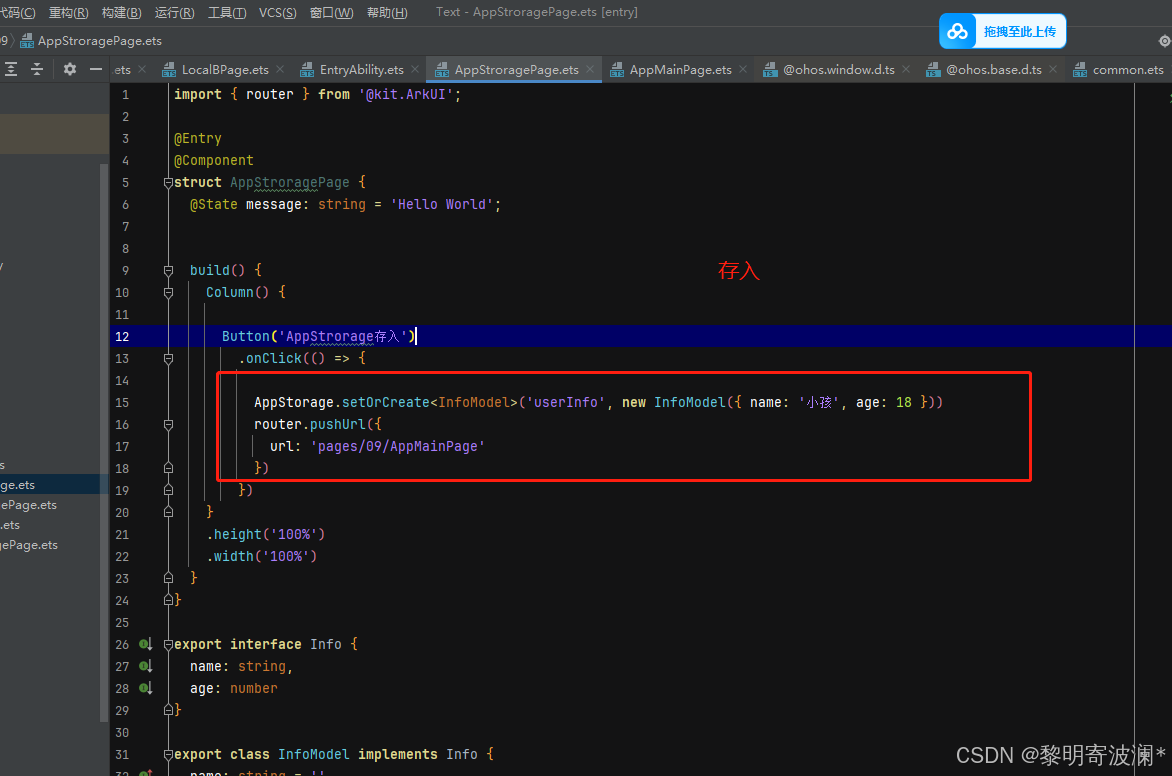The width and height of the screenshot is (1172, 776).
Task: Collapse all items in project panel
Action: point(37,70)
